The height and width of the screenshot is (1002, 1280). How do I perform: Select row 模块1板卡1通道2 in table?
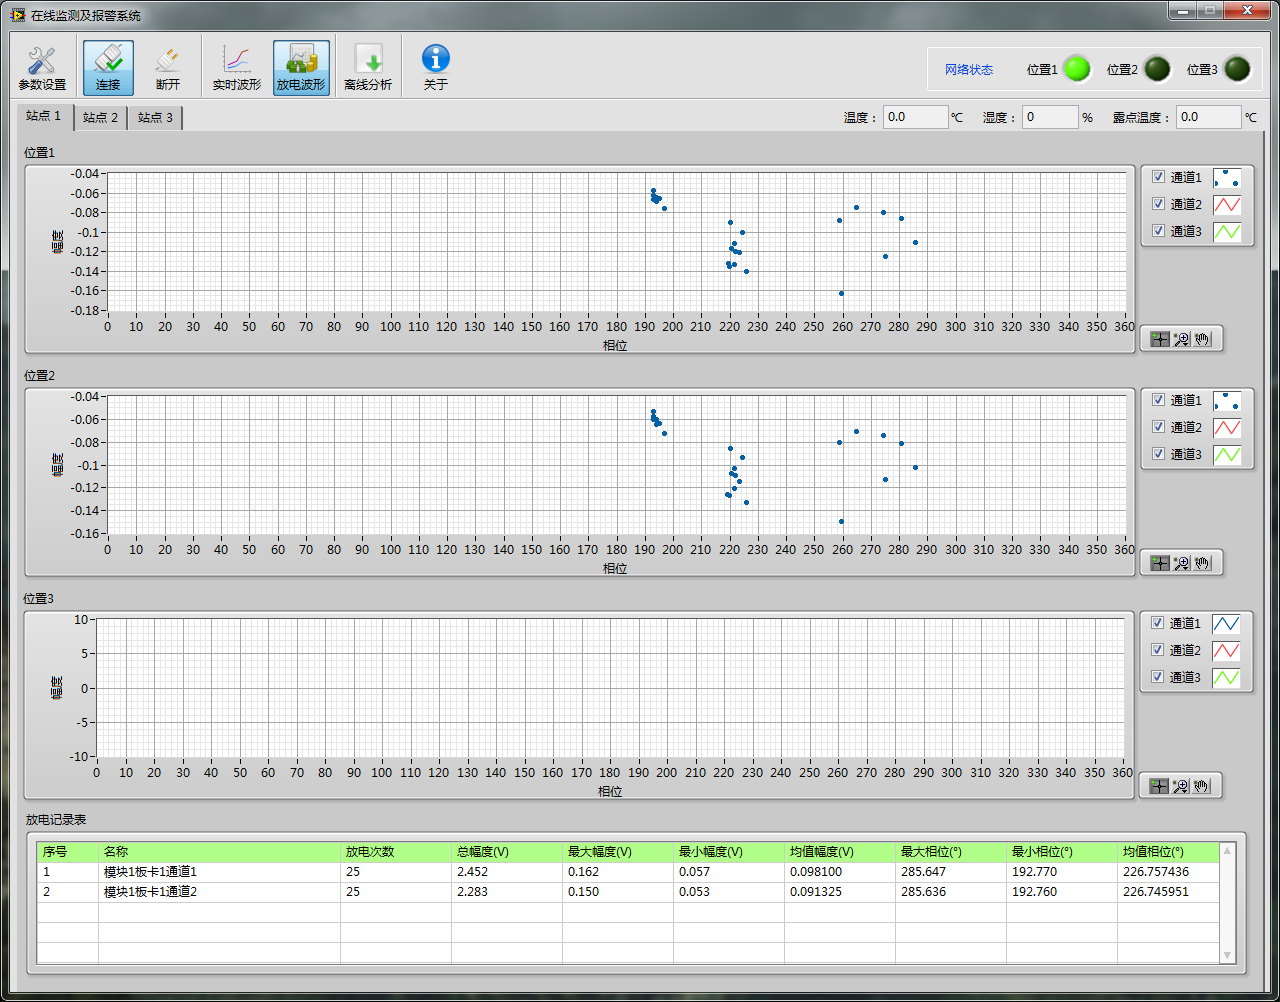pyautogui.click(x=628, y=892)
